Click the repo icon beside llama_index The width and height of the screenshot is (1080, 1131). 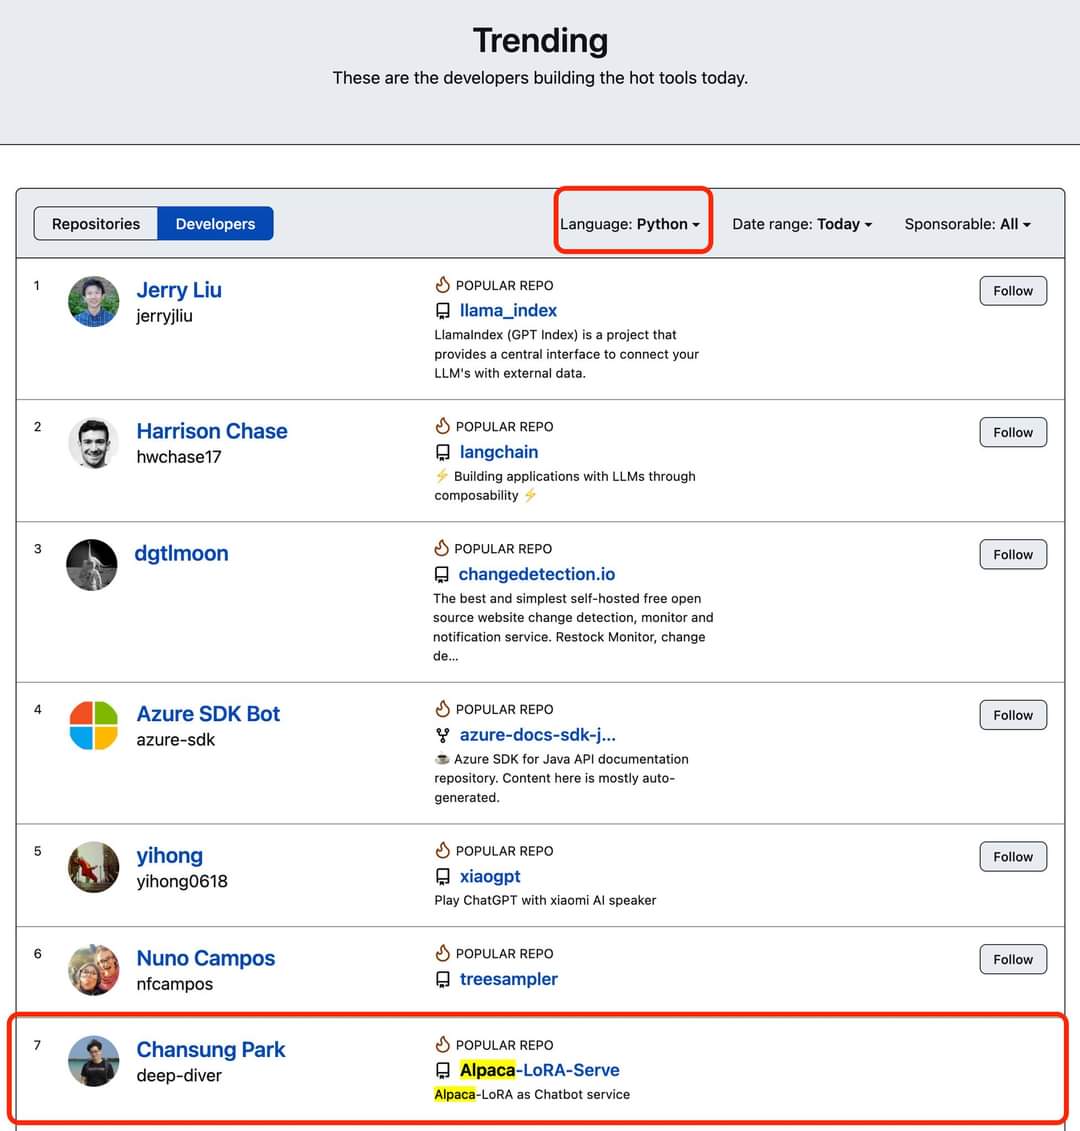point(442,311)
